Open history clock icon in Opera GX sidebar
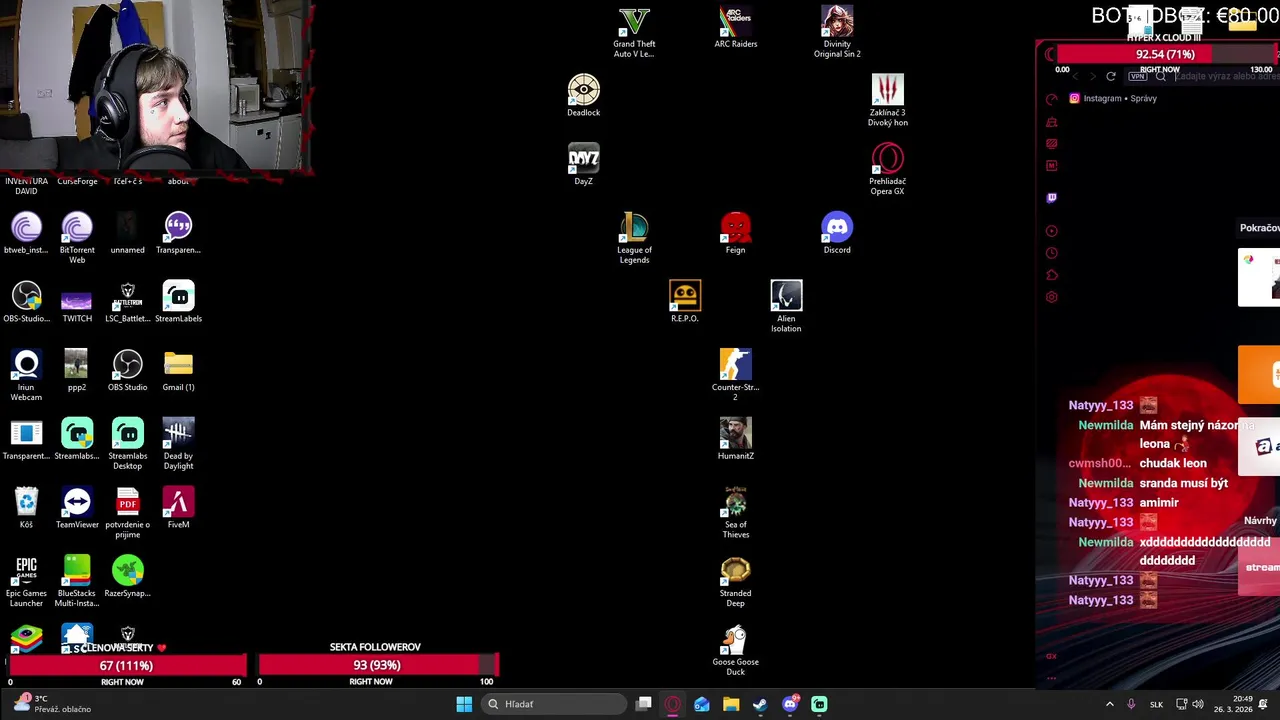 1051,253
